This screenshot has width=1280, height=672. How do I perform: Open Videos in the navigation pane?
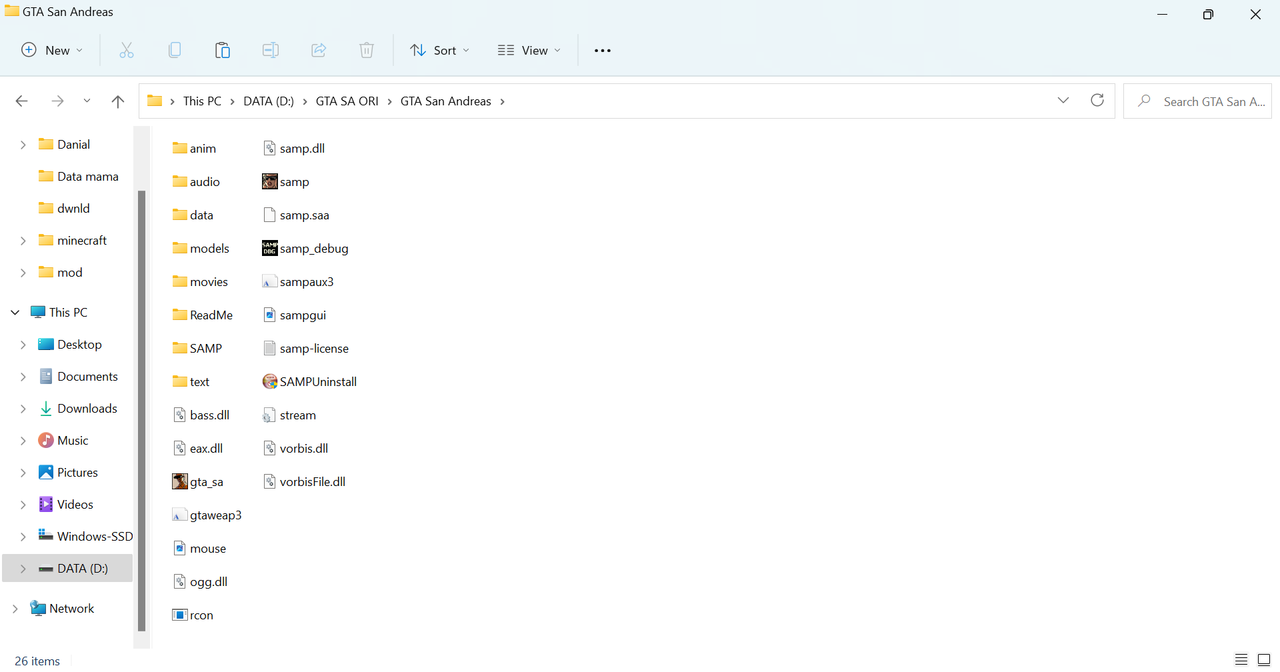coord(75,504)
